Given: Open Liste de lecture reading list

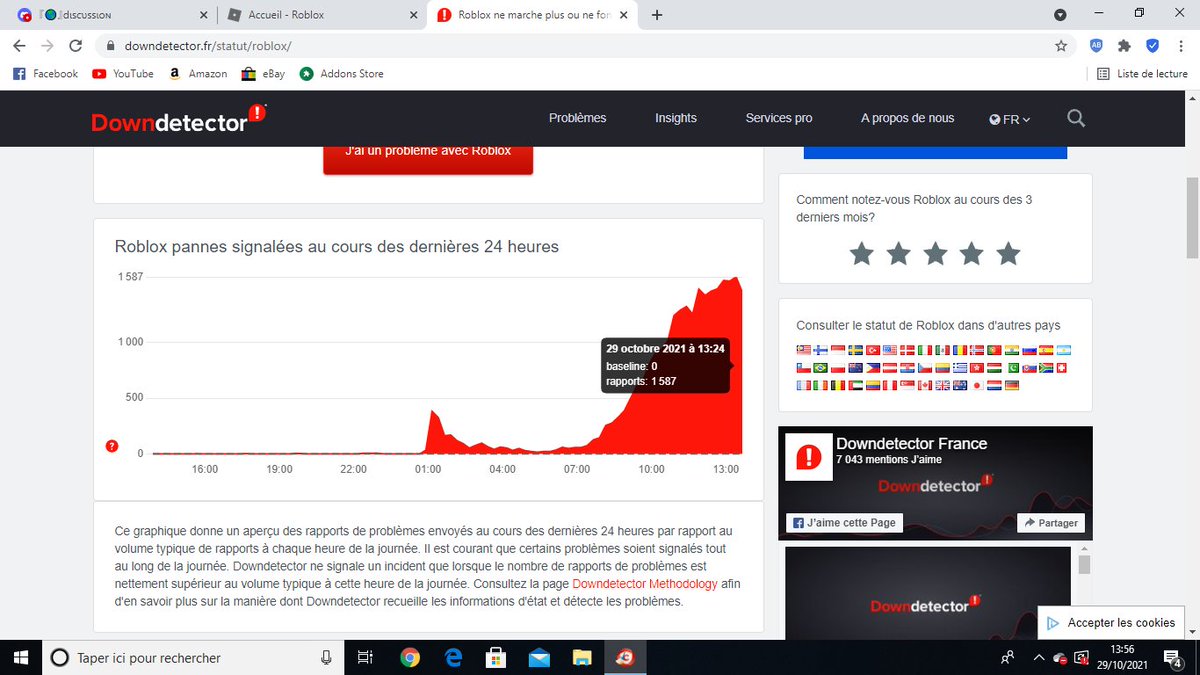Looking at the screenshot, I should pos(1142,73).
